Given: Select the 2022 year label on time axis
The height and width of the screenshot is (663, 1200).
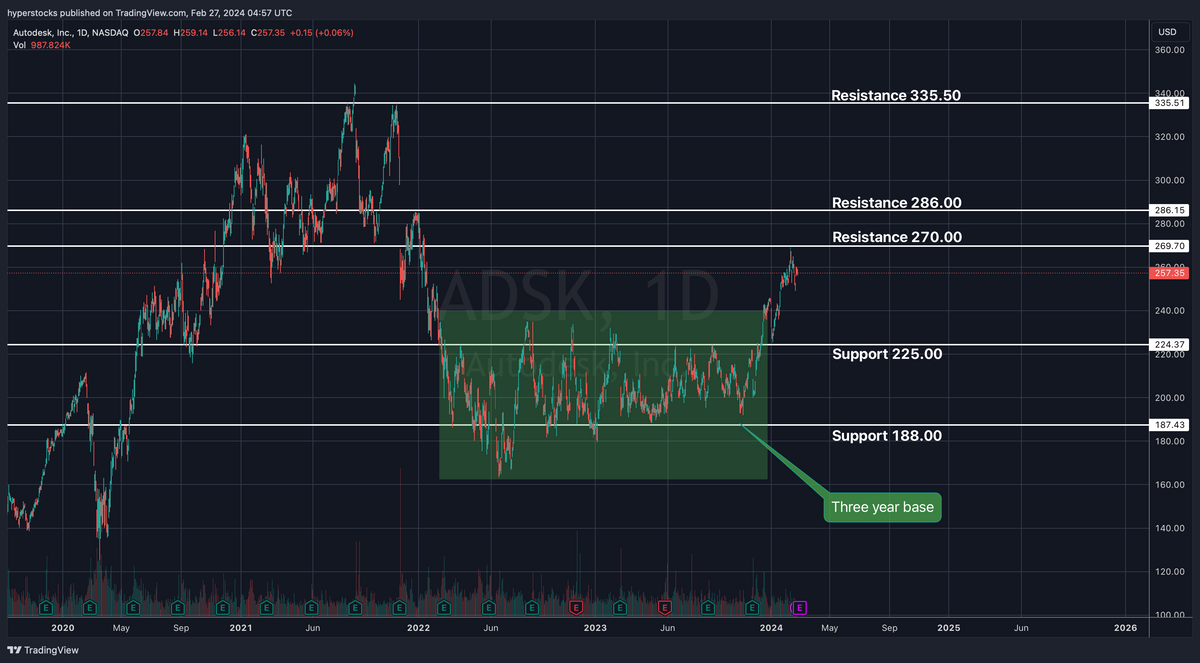Looking at the screenshot, I should click(417, 628).
